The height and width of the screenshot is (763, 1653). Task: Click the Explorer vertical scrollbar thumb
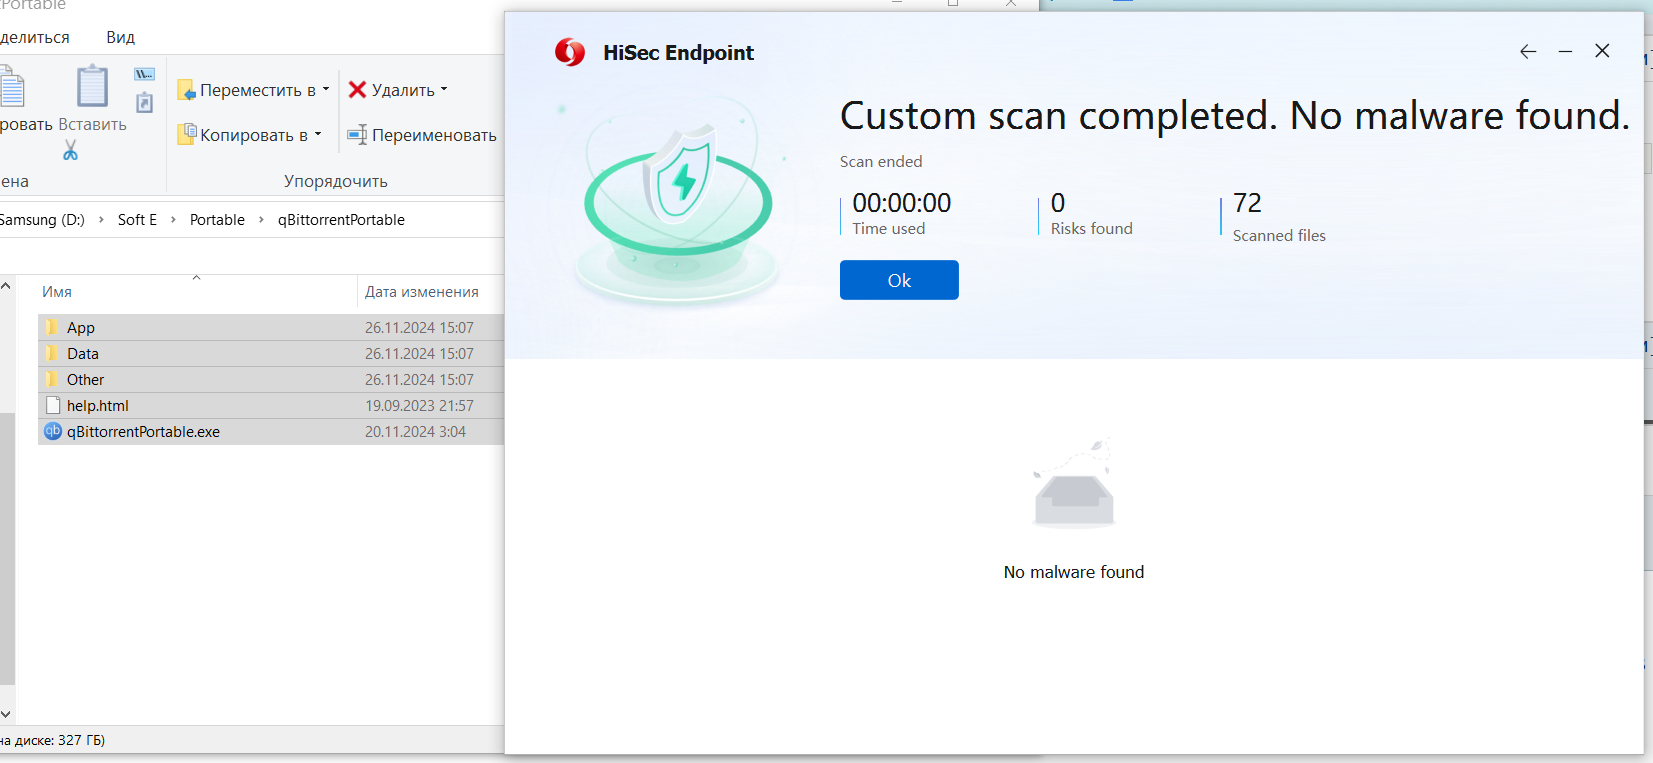point(7,548)
